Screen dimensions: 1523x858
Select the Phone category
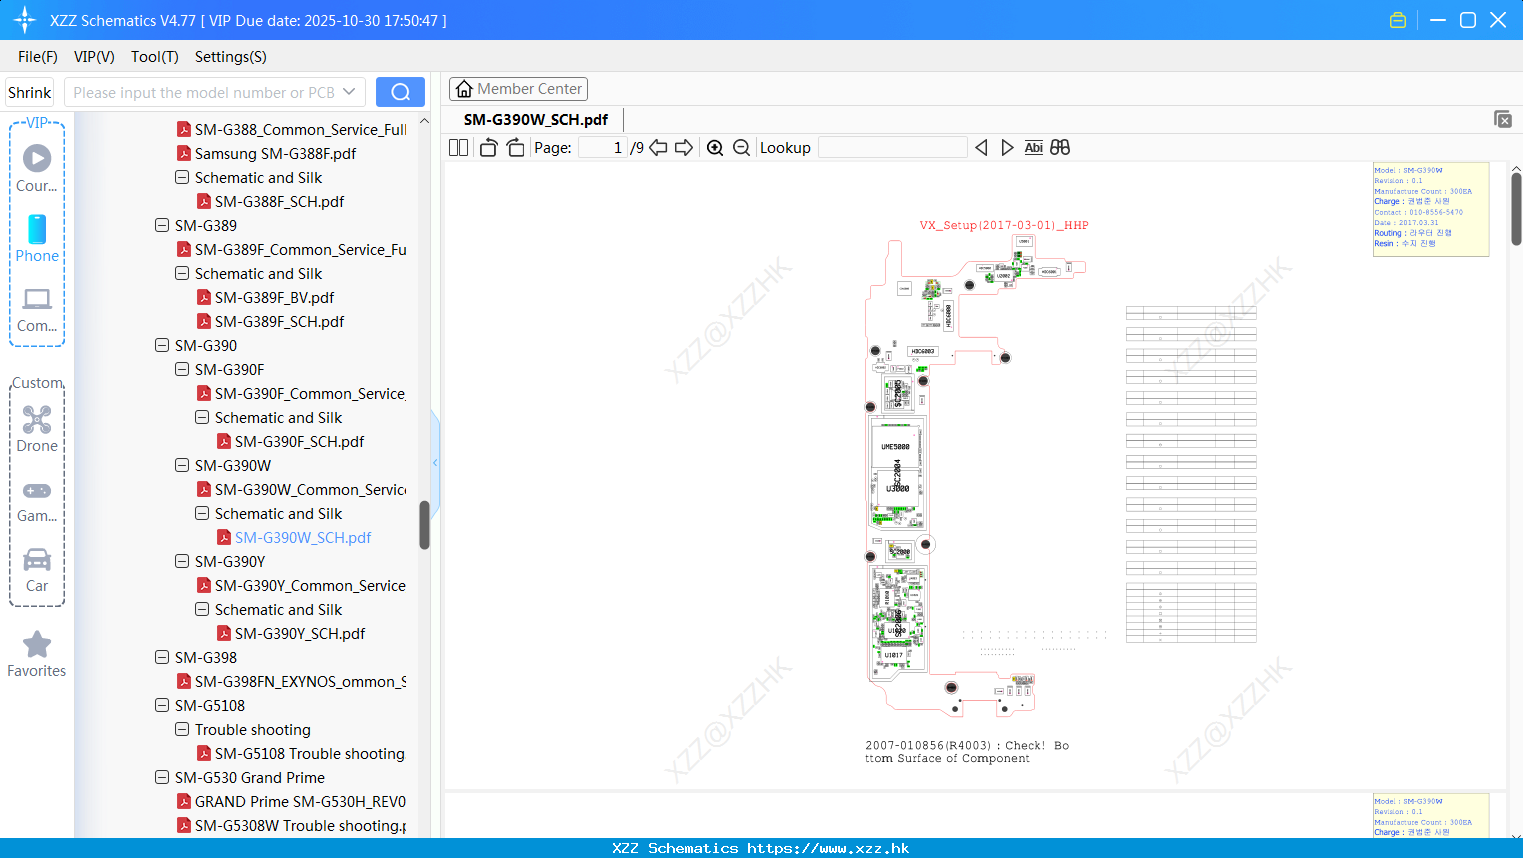click(x=37, y=238)
